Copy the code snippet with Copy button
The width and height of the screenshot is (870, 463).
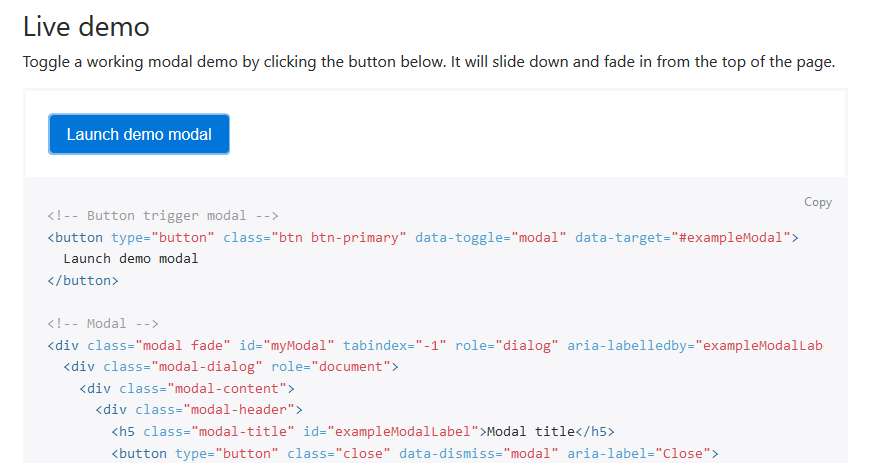(818, 202)
